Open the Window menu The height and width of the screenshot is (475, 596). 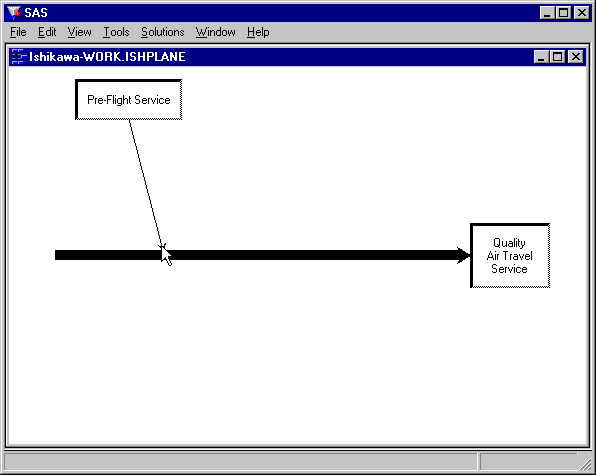click(215, 32)
